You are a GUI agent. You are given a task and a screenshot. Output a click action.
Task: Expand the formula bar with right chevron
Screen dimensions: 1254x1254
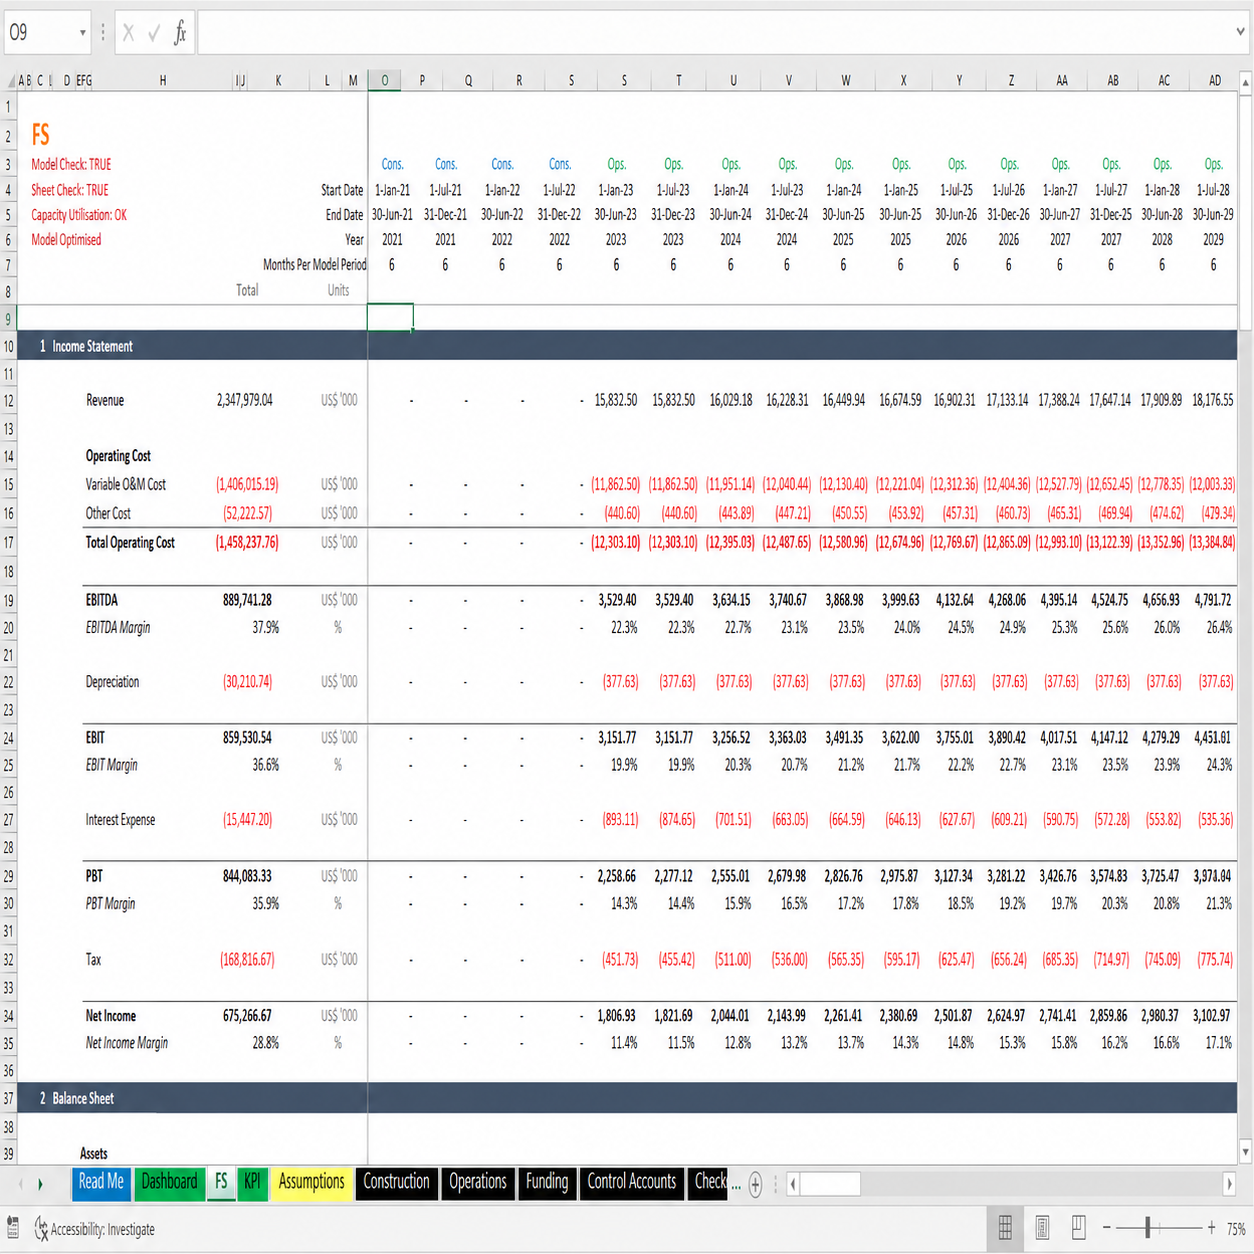coord(1240,32)
